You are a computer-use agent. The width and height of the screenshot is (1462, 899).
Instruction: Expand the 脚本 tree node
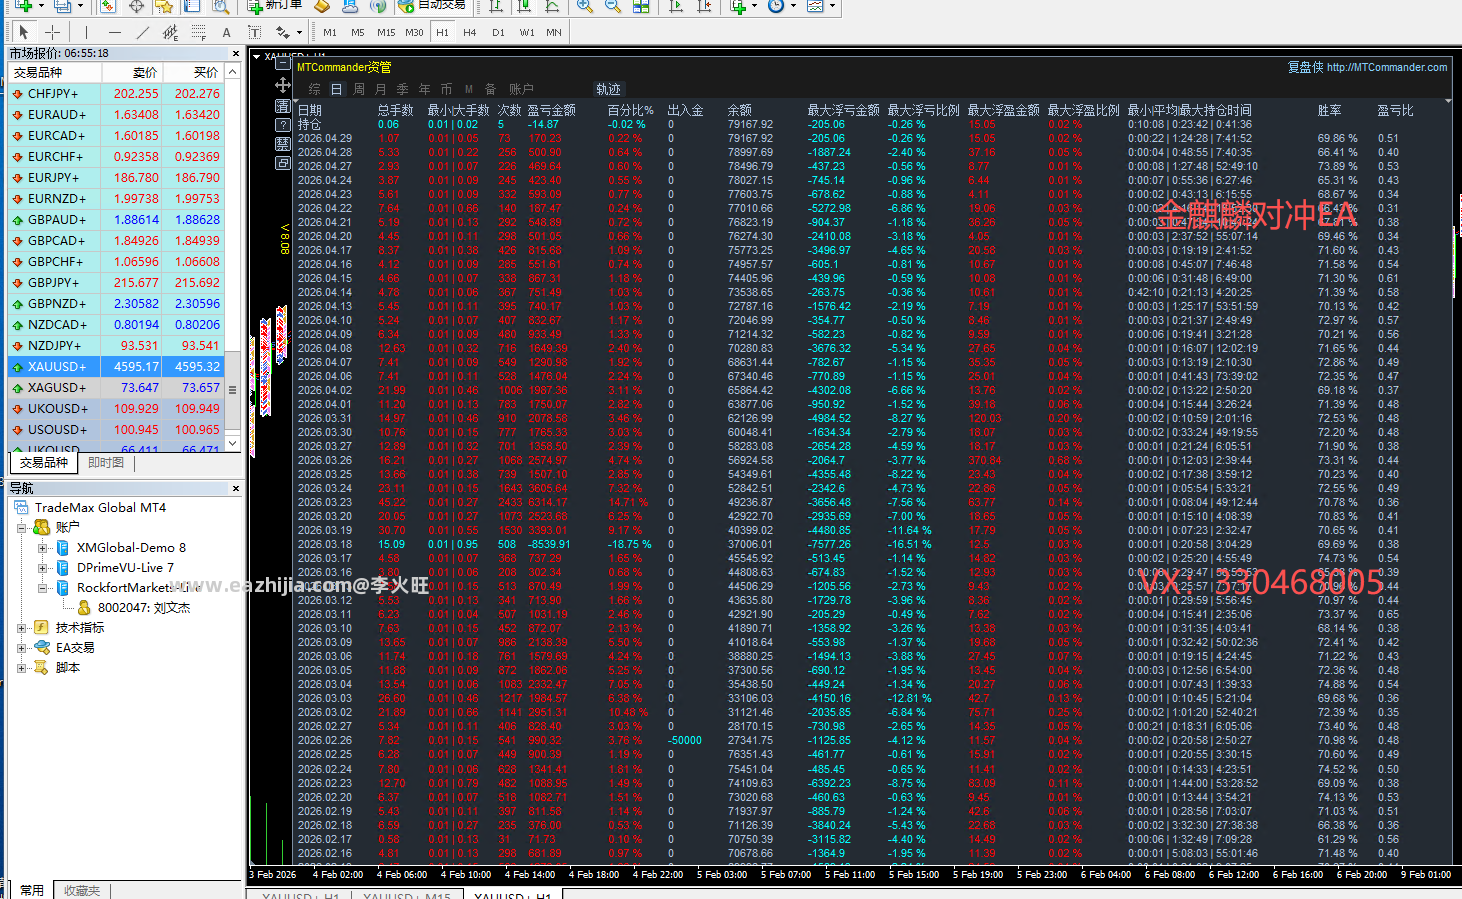point(21,667)
